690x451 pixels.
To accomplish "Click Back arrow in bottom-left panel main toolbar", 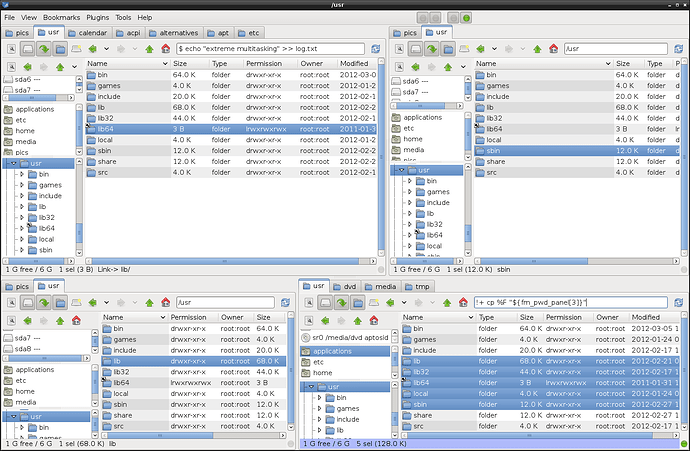I will [92, 303].
